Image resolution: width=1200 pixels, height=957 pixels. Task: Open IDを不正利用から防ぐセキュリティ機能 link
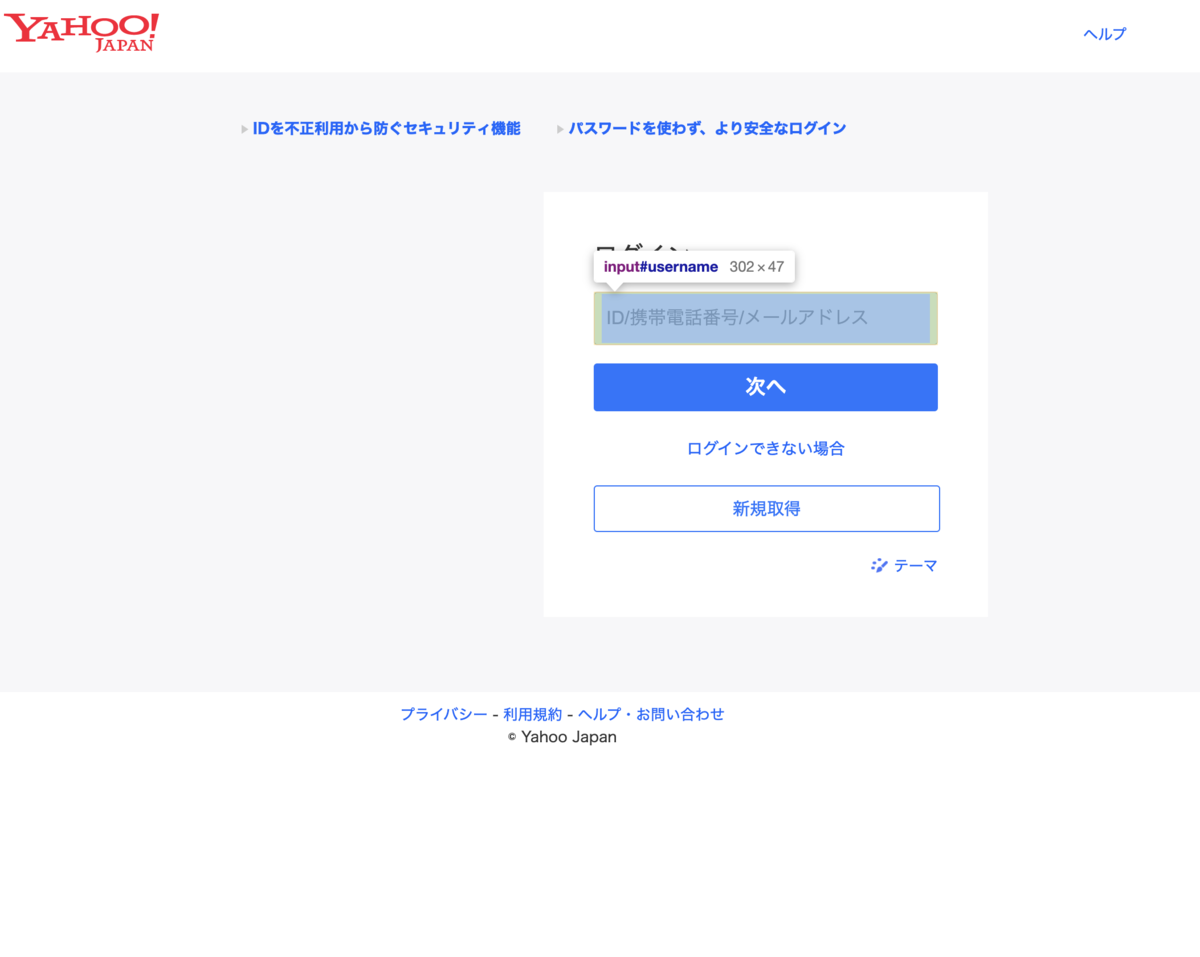point(386,128)
